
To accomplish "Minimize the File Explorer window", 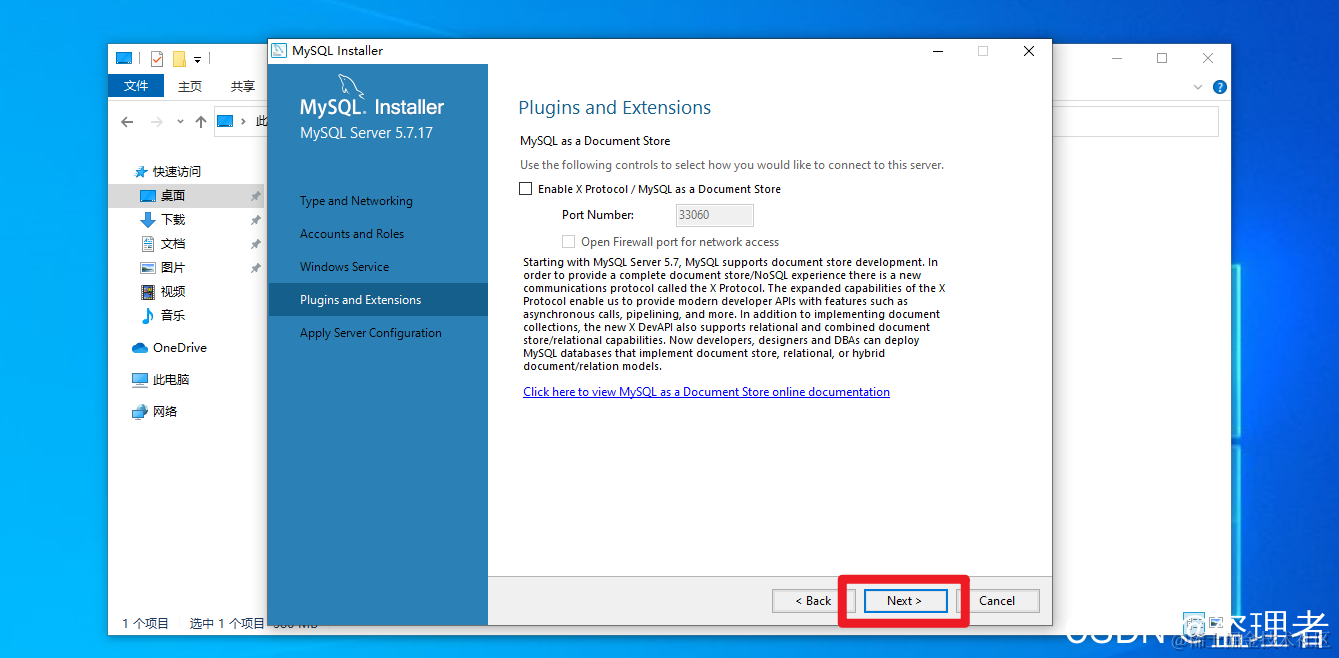I will pyautogui.click(x=1116, y=58).
